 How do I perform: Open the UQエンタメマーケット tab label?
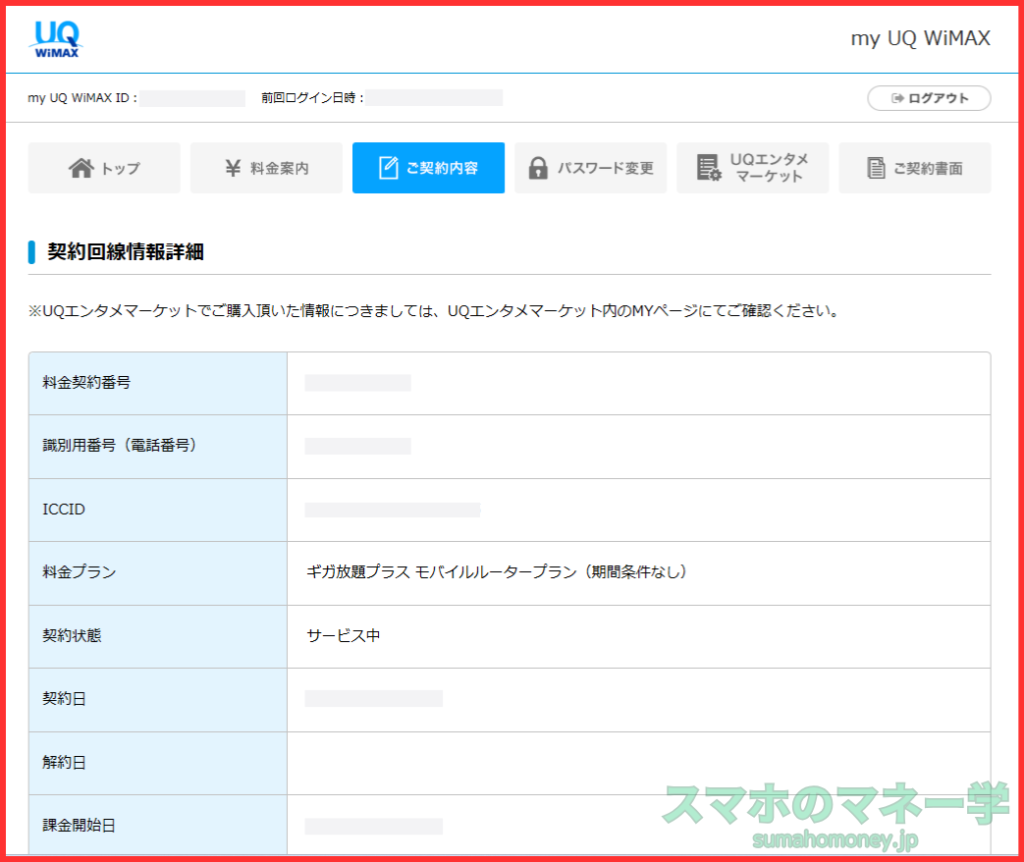[769, 168]
